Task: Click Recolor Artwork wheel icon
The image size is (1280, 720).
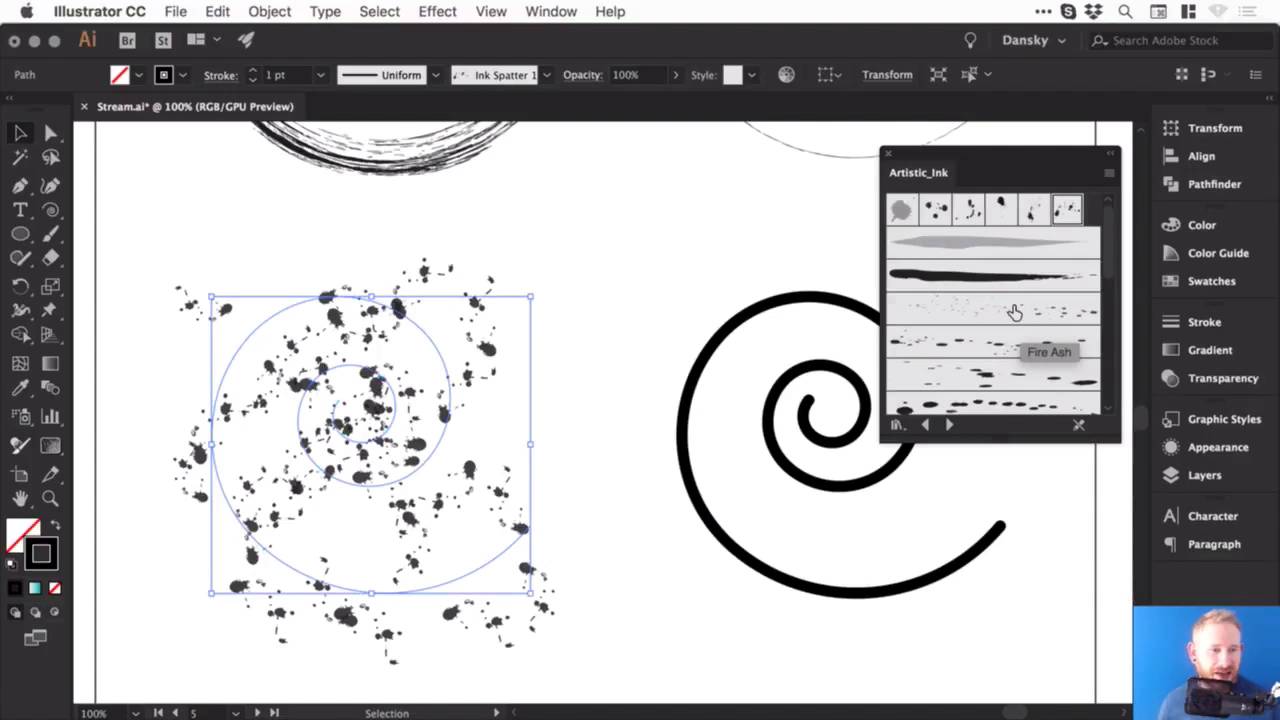Action: pos(786,75)
